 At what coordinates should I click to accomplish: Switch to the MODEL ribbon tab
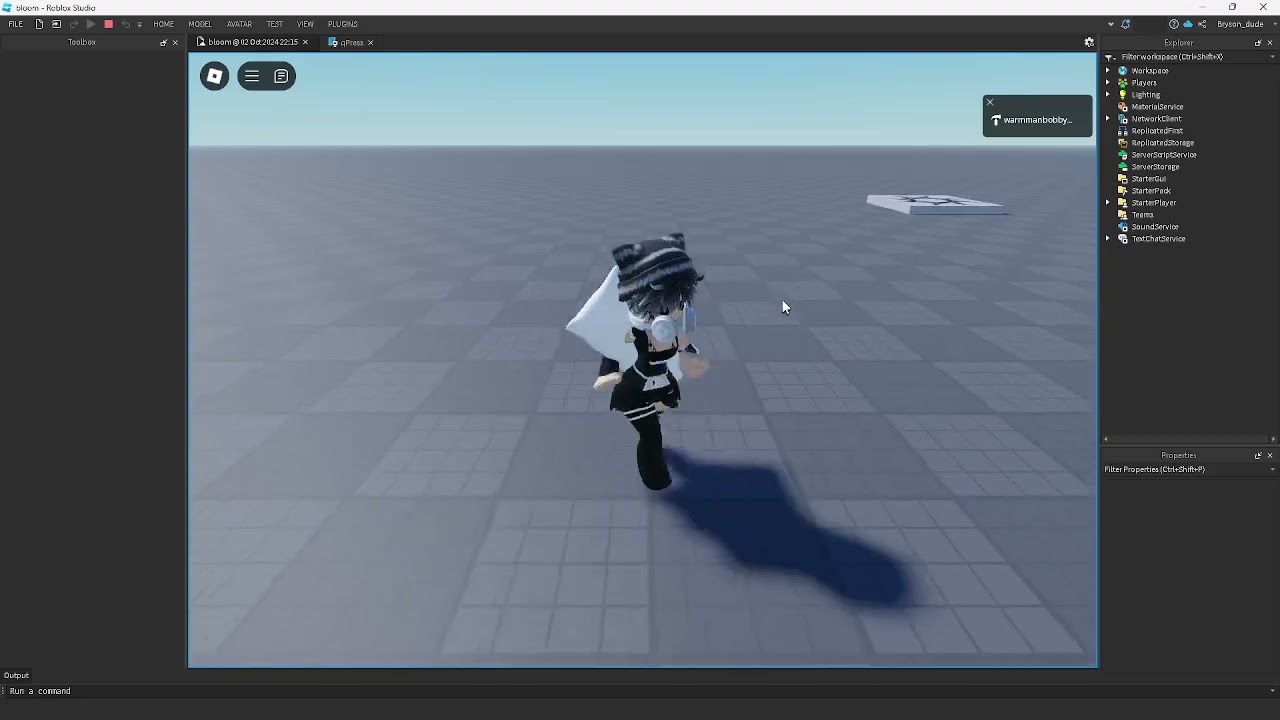pos(200,24)
